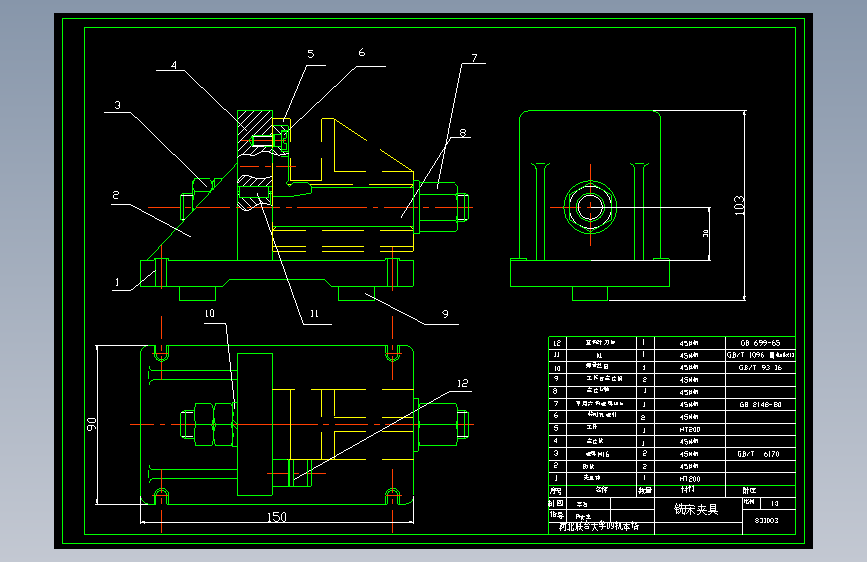Click the GB/T 1096 standard cell
867x562 pixels.
coord(760,355)
